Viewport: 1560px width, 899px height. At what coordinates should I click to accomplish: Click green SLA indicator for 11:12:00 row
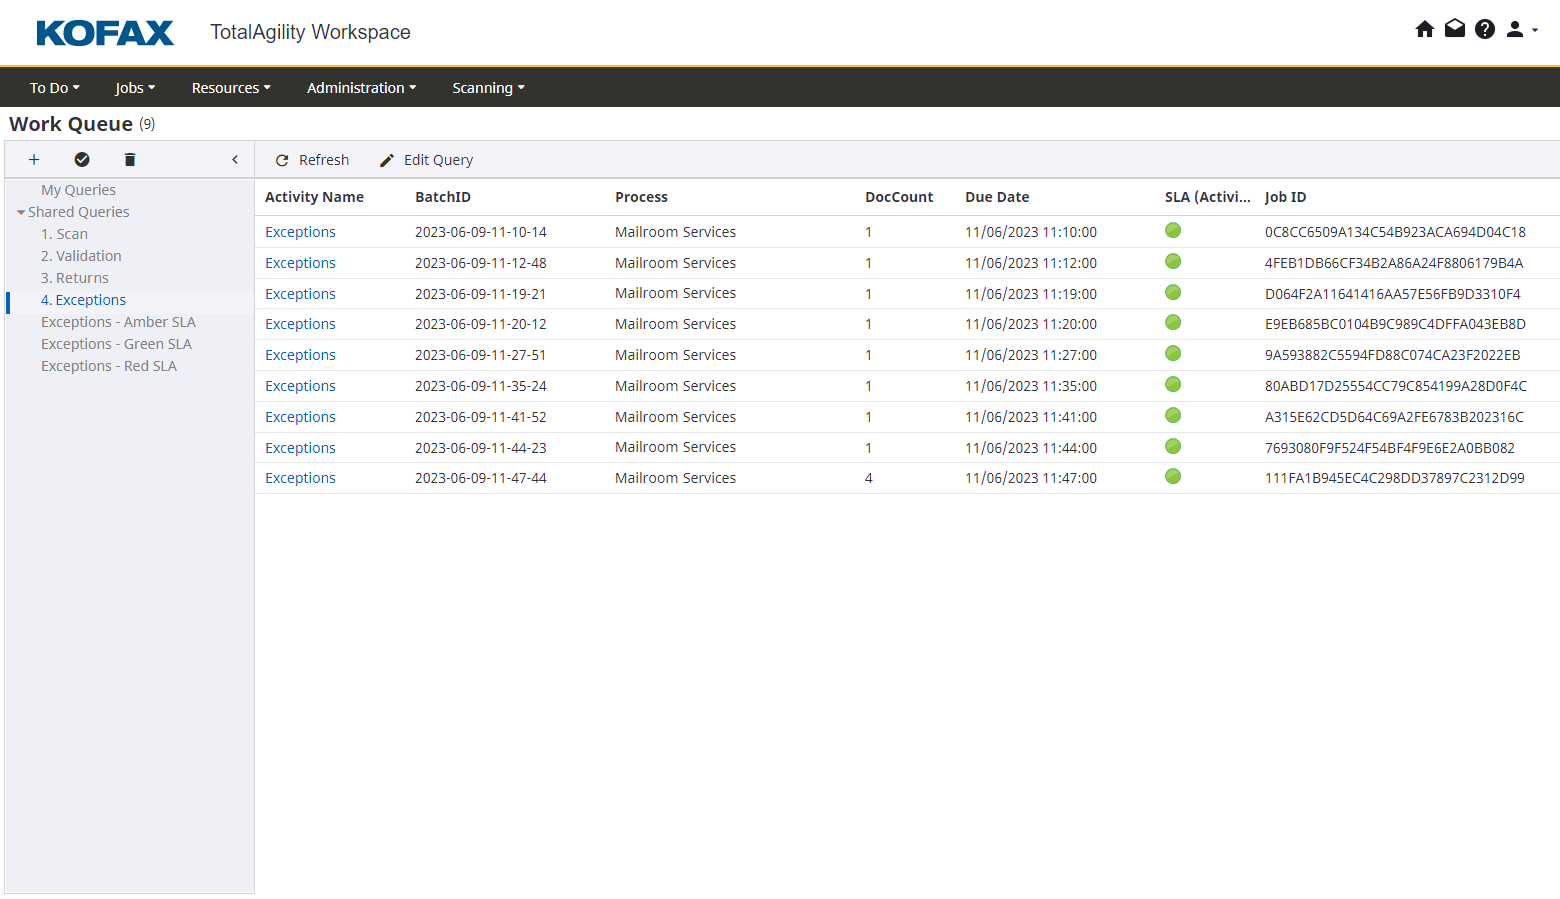pos(1173,261)
